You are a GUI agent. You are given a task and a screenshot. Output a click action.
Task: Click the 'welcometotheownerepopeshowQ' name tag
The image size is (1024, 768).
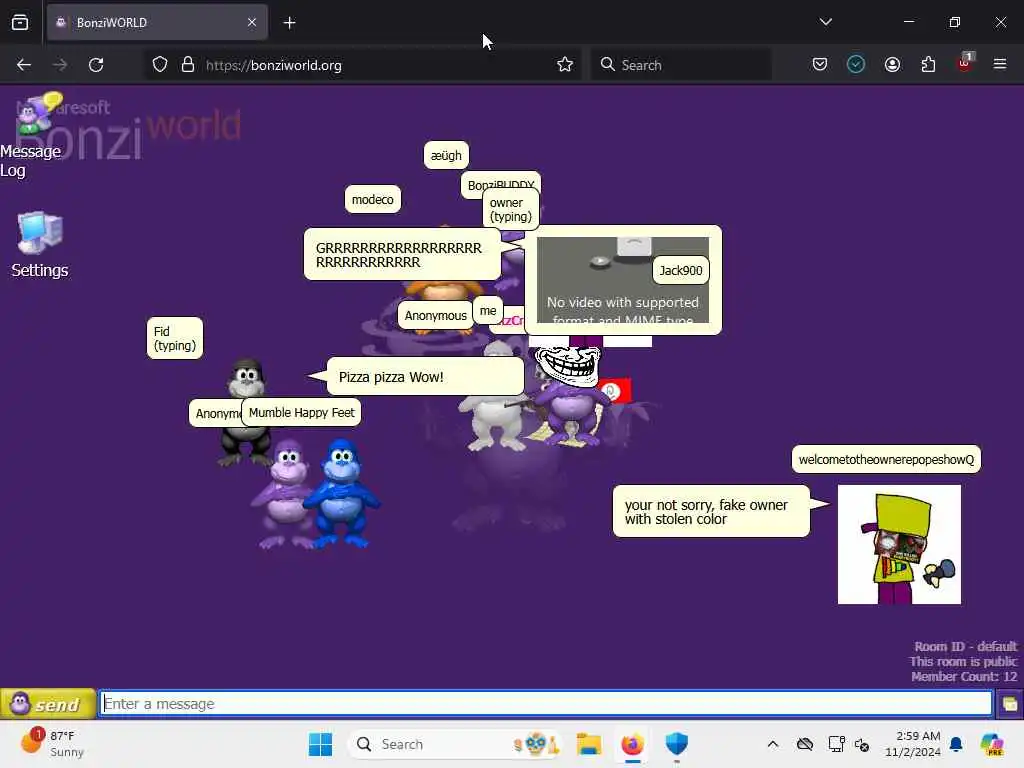click(x=886, y=460)
